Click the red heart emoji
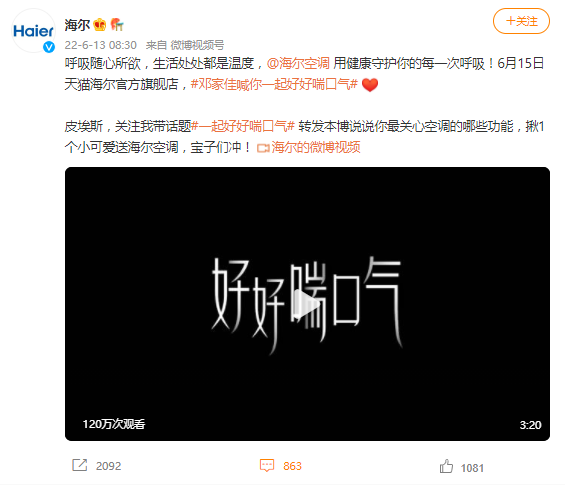This screenshot has width=565, height=485. 370,85
